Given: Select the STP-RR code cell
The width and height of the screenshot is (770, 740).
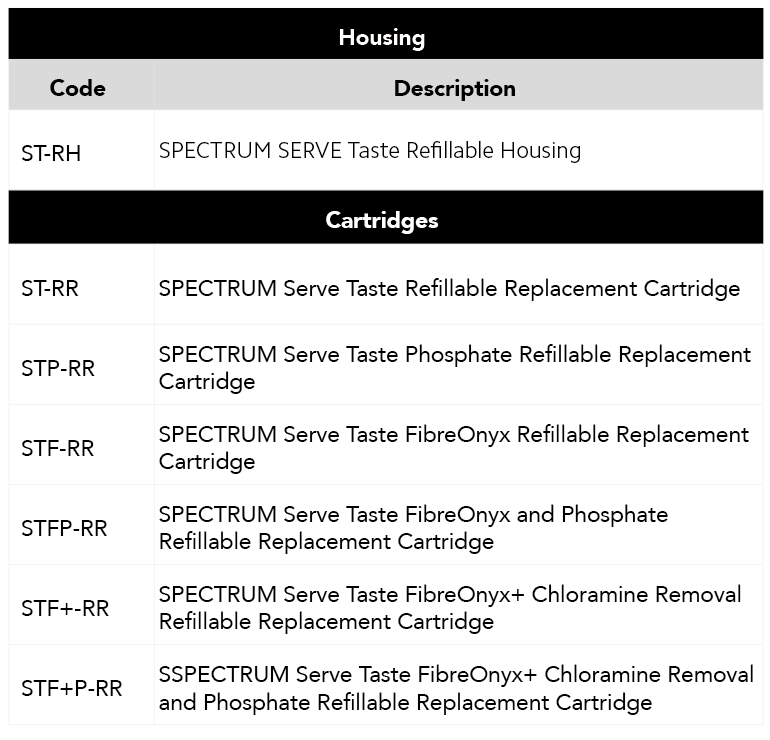Looking at the screenshot, I should [x=58, y=368].
